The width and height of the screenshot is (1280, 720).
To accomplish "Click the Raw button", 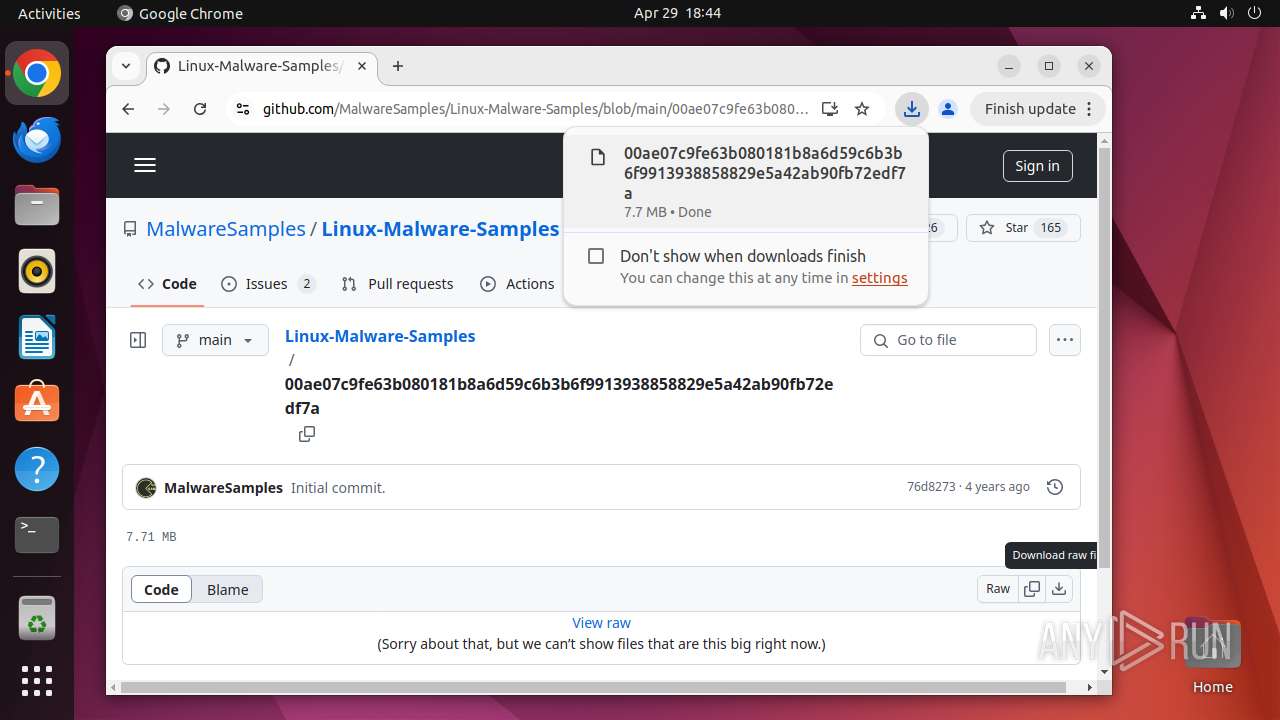I will pyautogui.click(x=998, y=589).
